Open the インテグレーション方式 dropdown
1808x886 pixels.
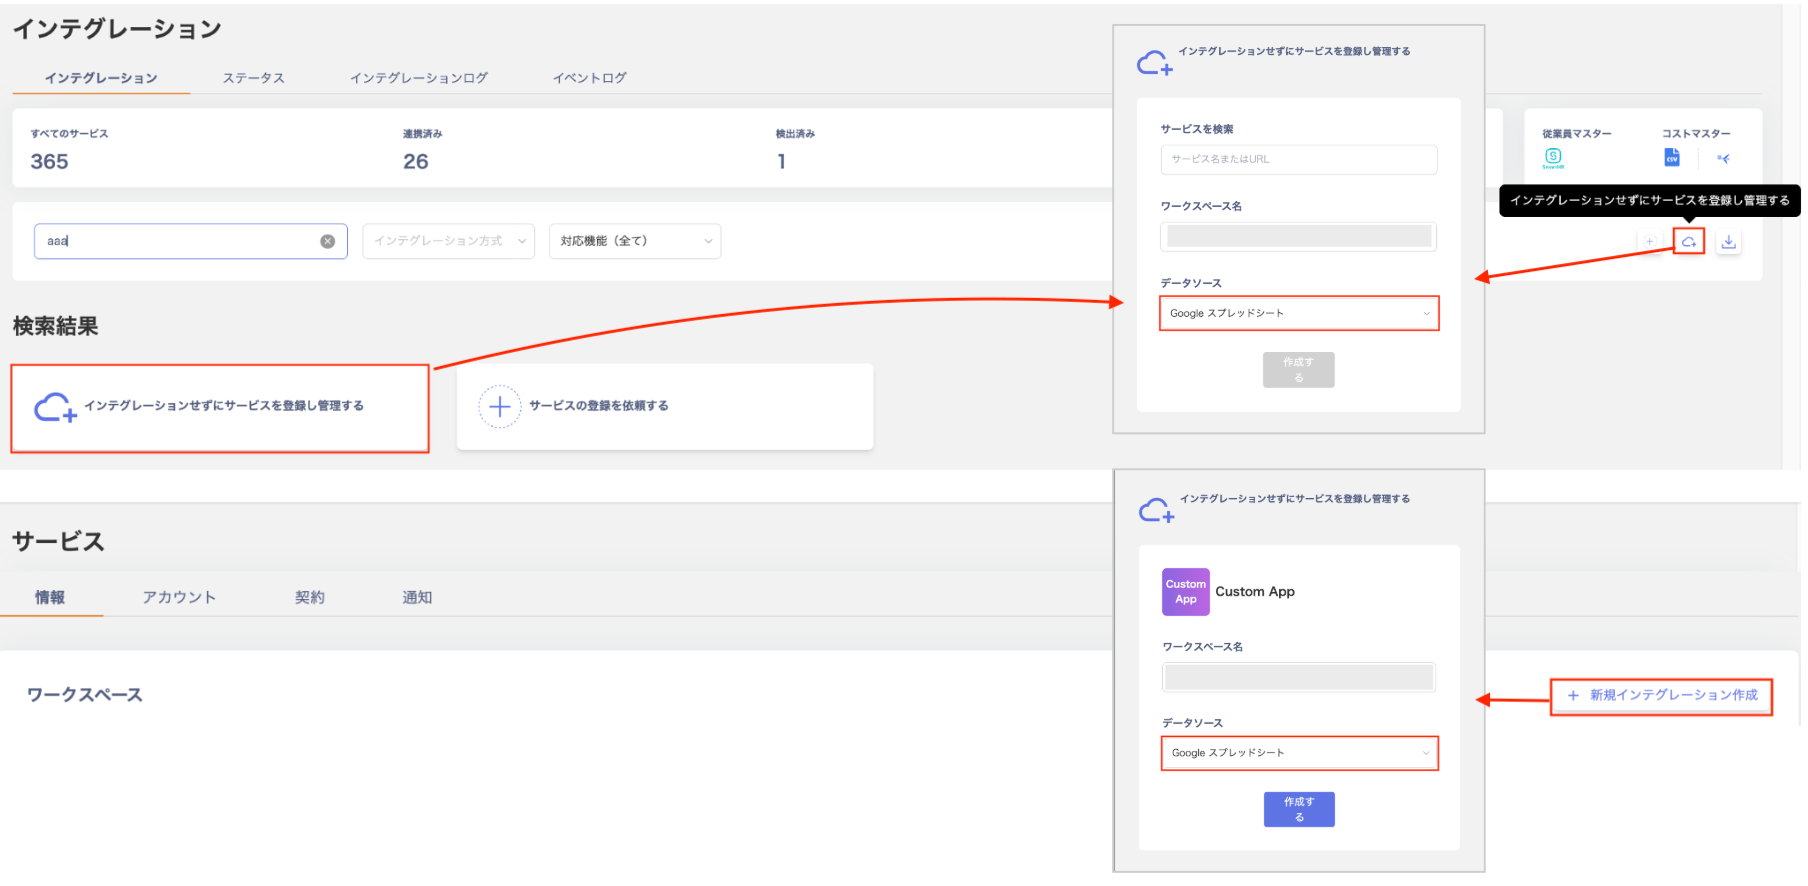click(449, 241)
